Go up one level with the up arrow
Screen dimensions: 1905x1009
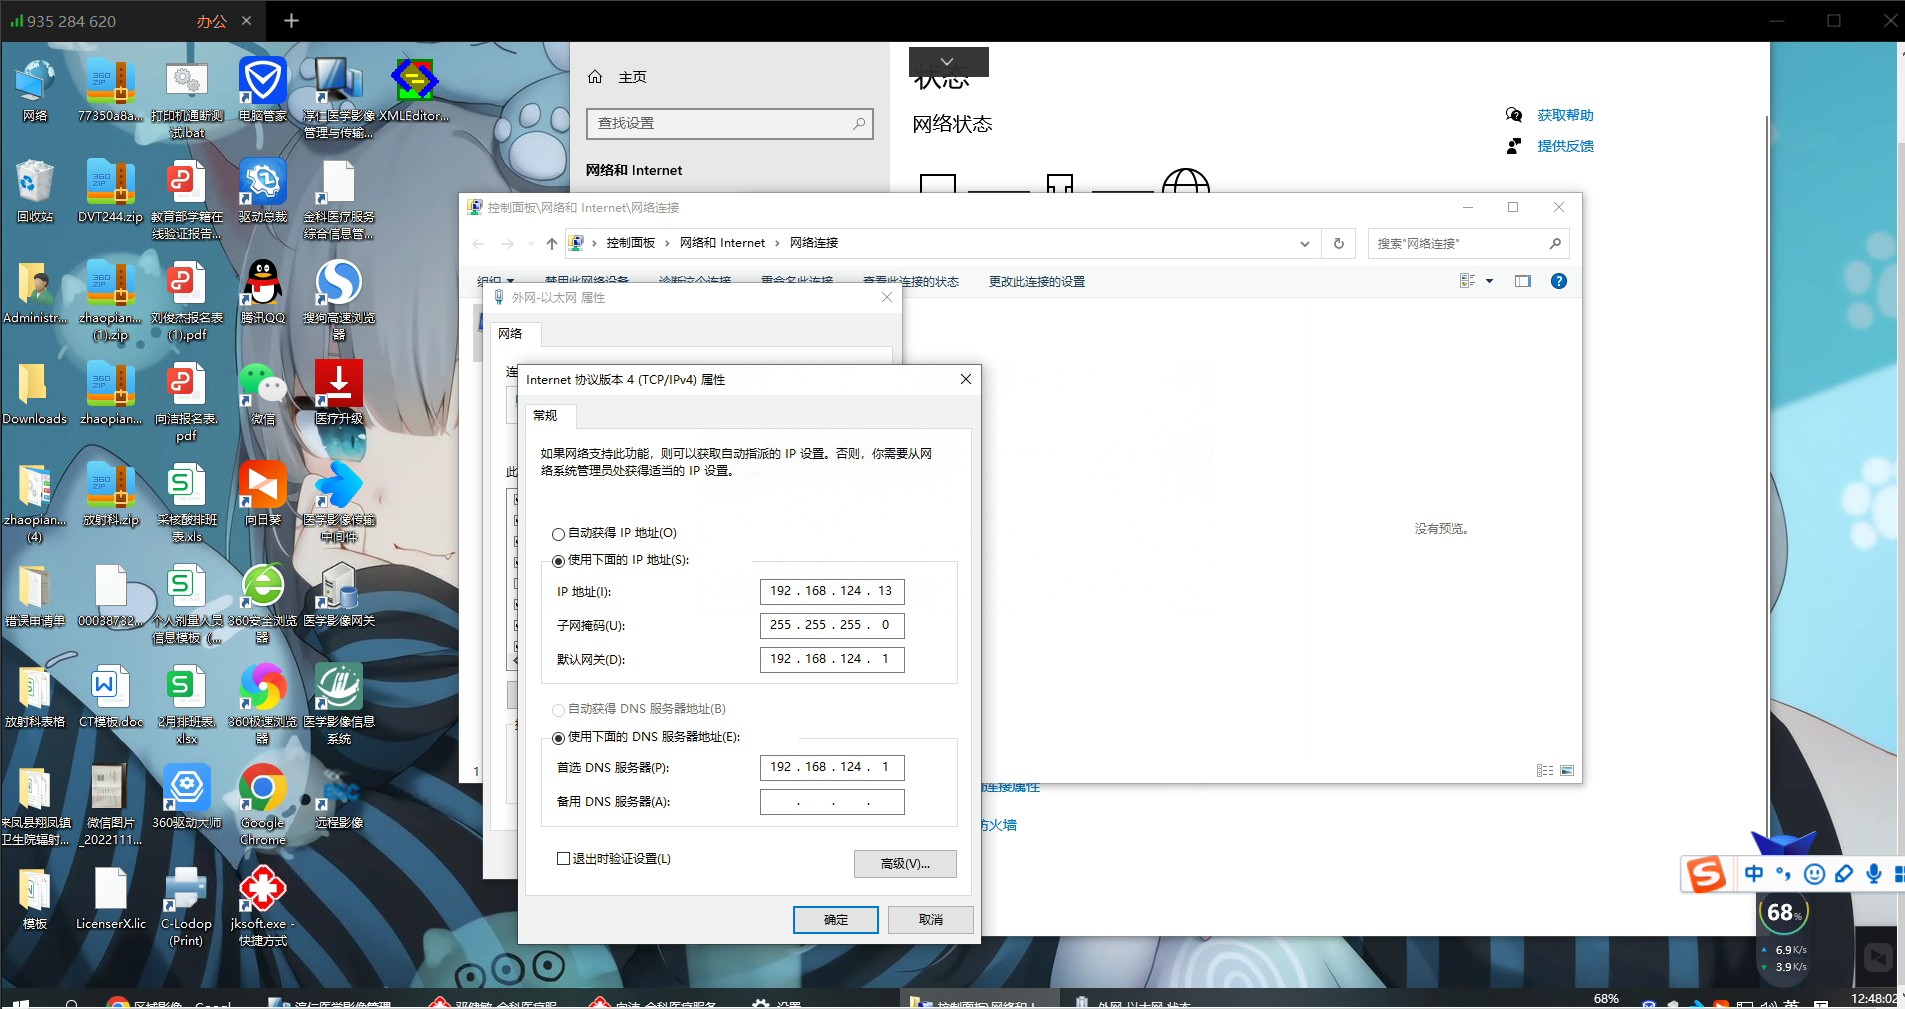551,244
